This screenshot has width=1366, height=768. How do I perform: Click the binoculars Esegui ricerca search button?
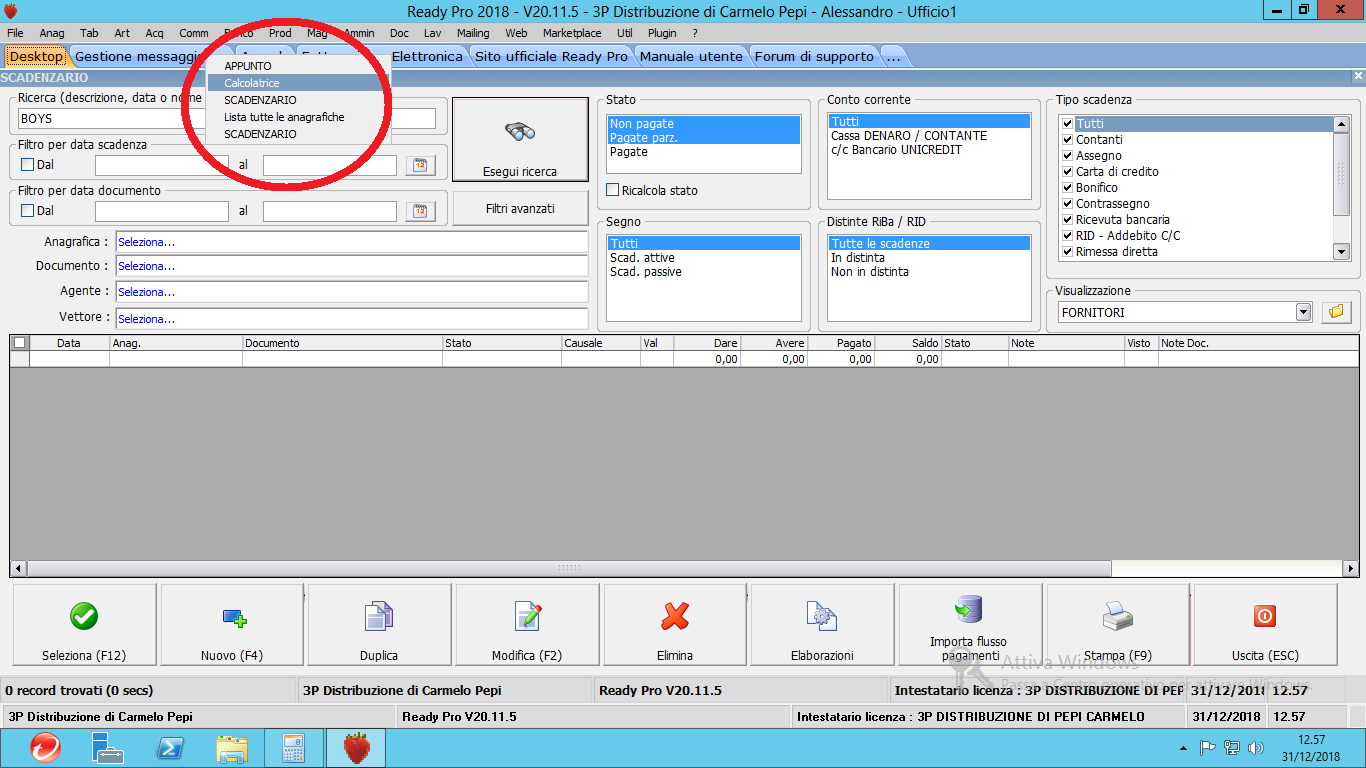pos(520,139)
